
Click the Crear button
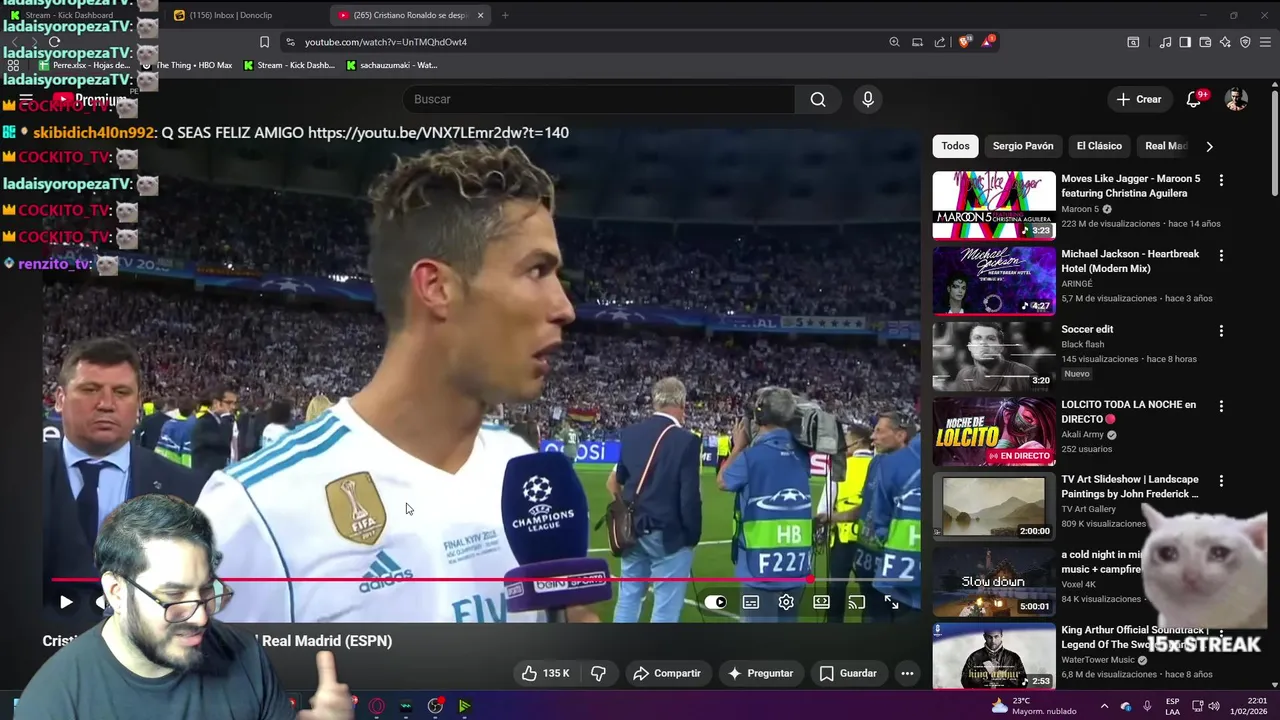pos(1139,99)
